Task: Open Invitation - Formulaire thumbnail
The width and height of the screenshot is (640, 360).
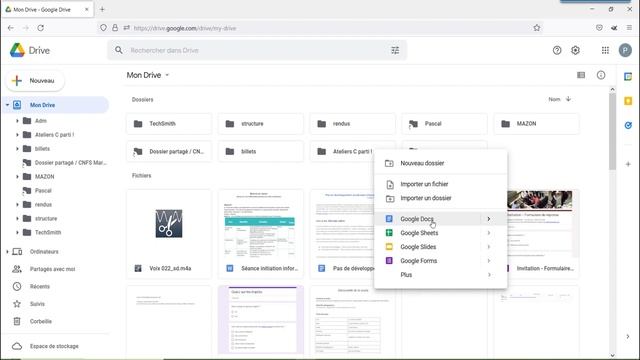Action: click(540, 224)
